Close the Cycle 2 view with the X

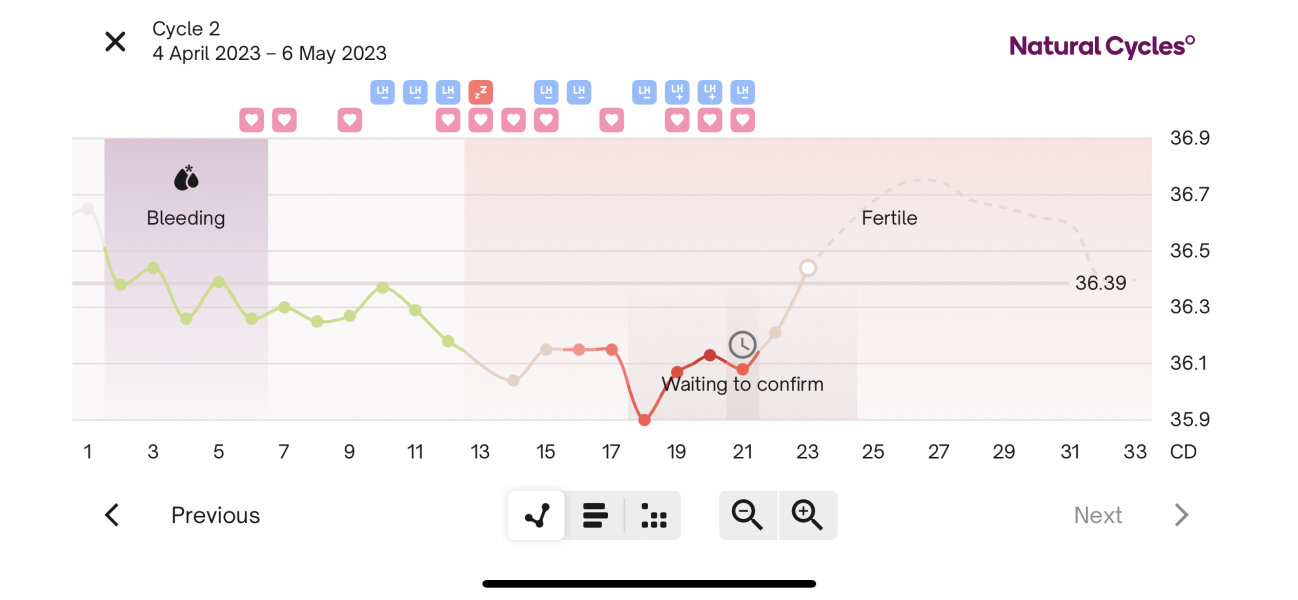115,41
